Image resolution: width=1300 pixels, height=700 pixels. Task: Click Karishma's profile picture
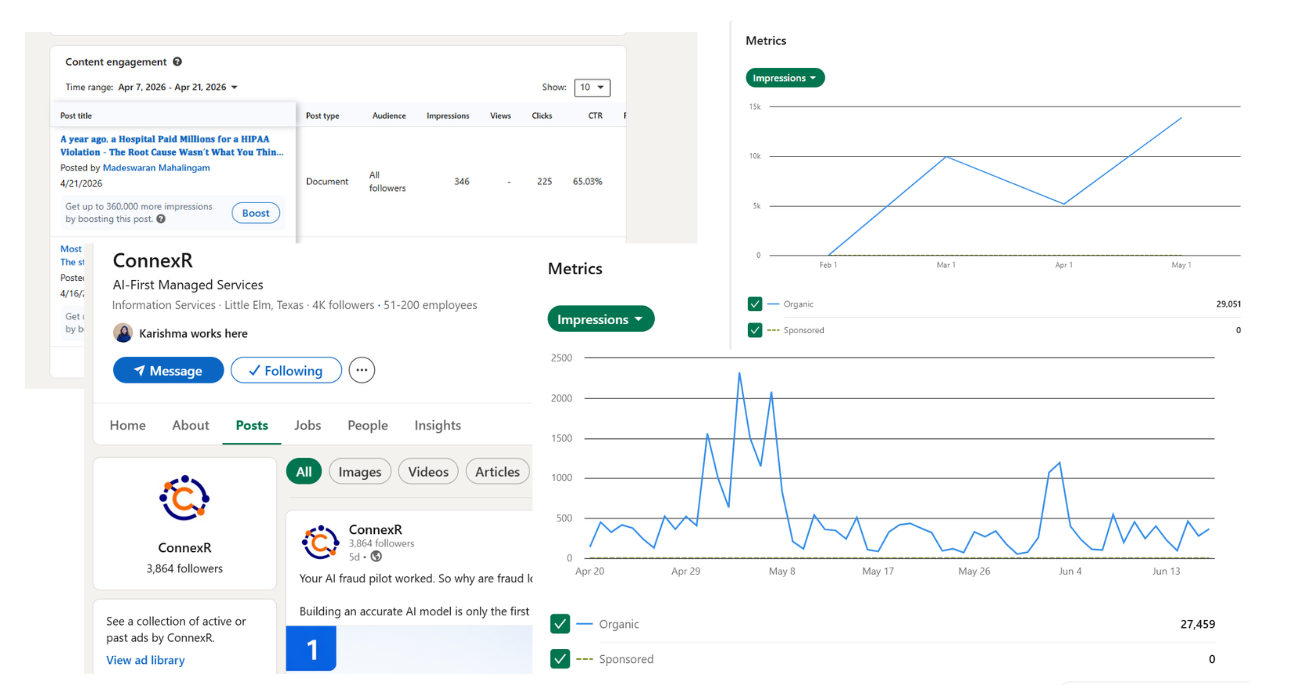click(123, 333)
